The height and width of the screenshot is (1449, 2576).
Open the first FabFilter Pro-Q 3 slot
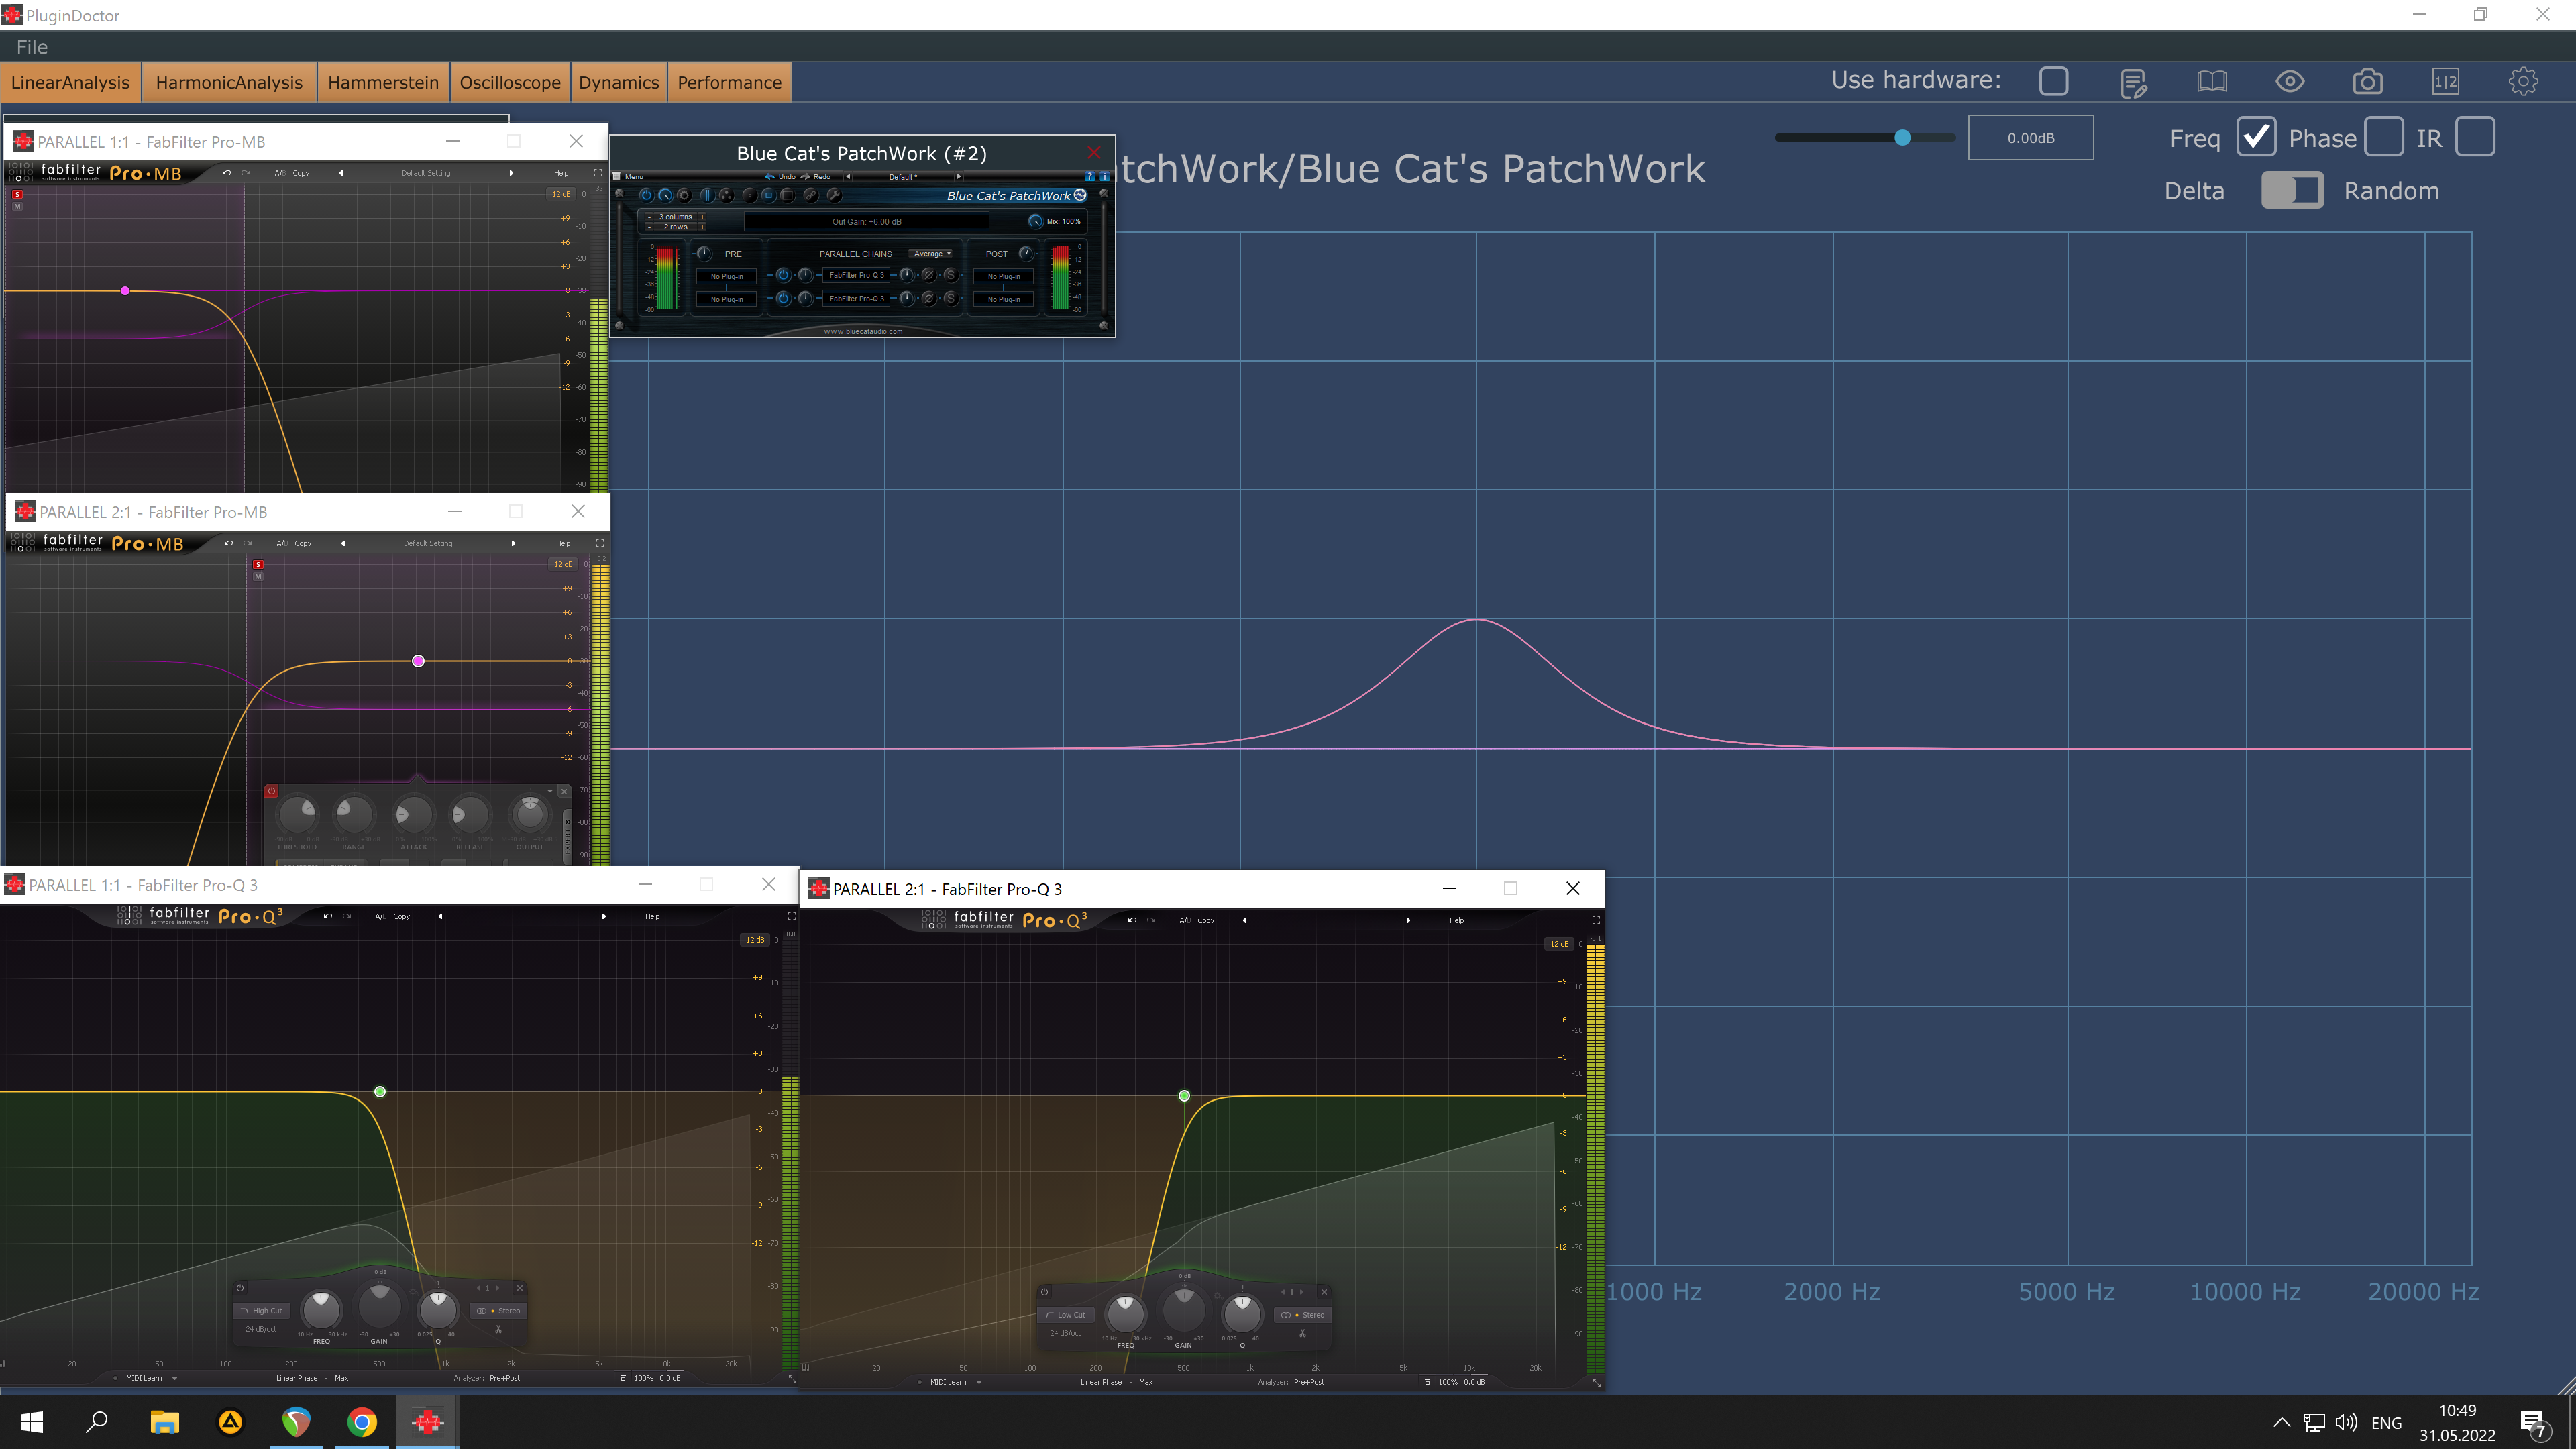click(857, 276)
